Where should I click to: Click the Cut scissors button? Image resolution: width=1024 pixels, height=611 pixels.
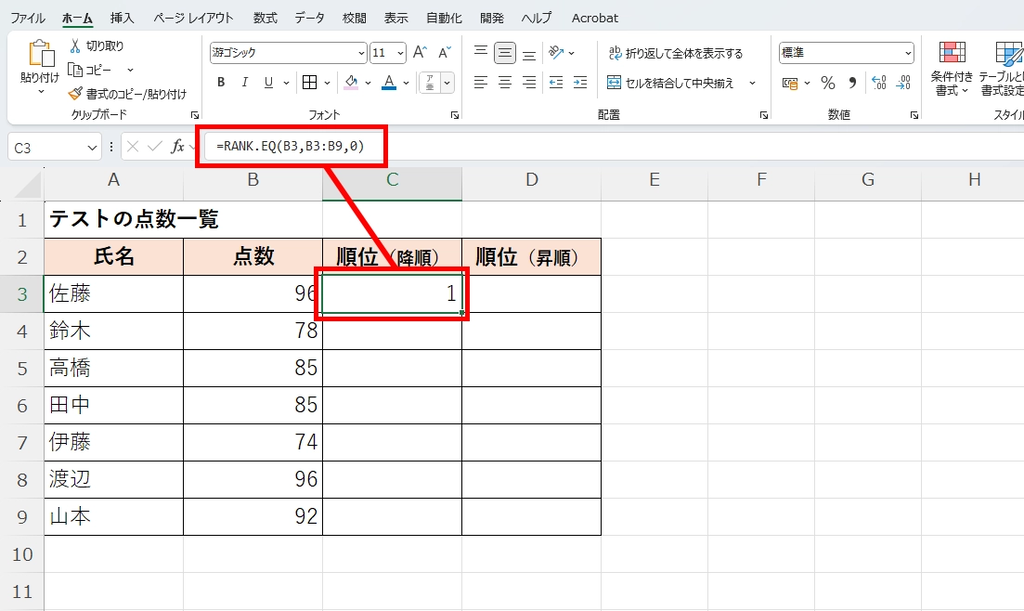click(96, 46)
